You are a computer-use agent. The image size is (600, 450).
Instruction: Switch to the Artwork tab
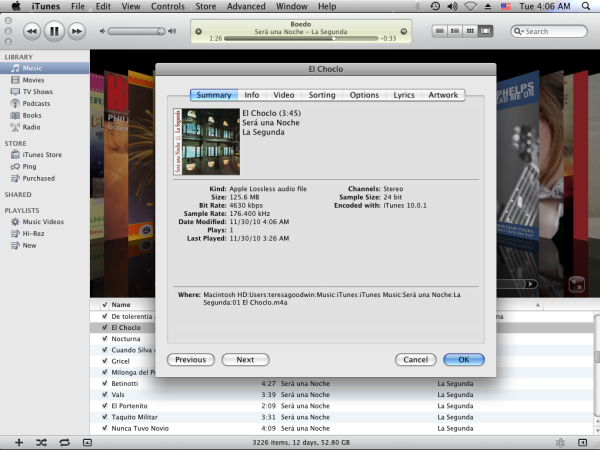pos(443,95)
